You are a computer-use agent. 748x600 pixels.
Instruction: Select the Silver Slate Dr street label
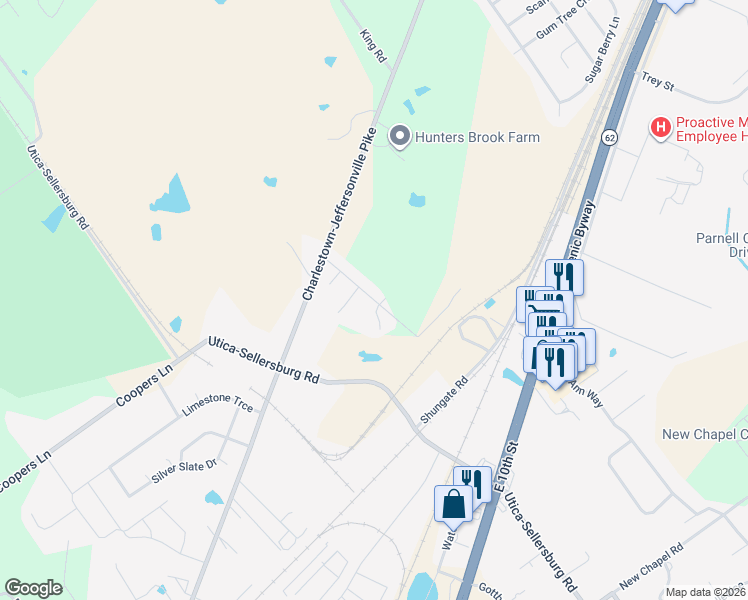[184, 471]
